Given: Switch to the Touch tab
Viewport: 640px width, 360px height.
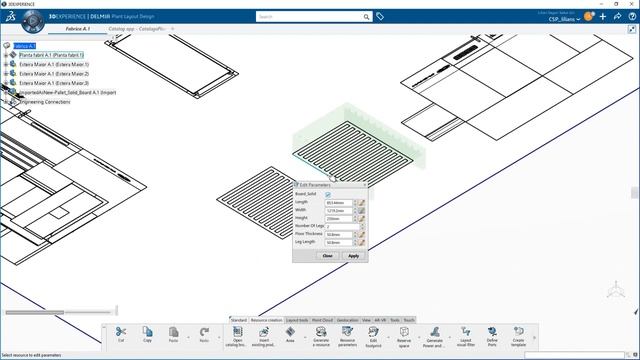Looking at the screenshot, I should (x=409, y=320).
